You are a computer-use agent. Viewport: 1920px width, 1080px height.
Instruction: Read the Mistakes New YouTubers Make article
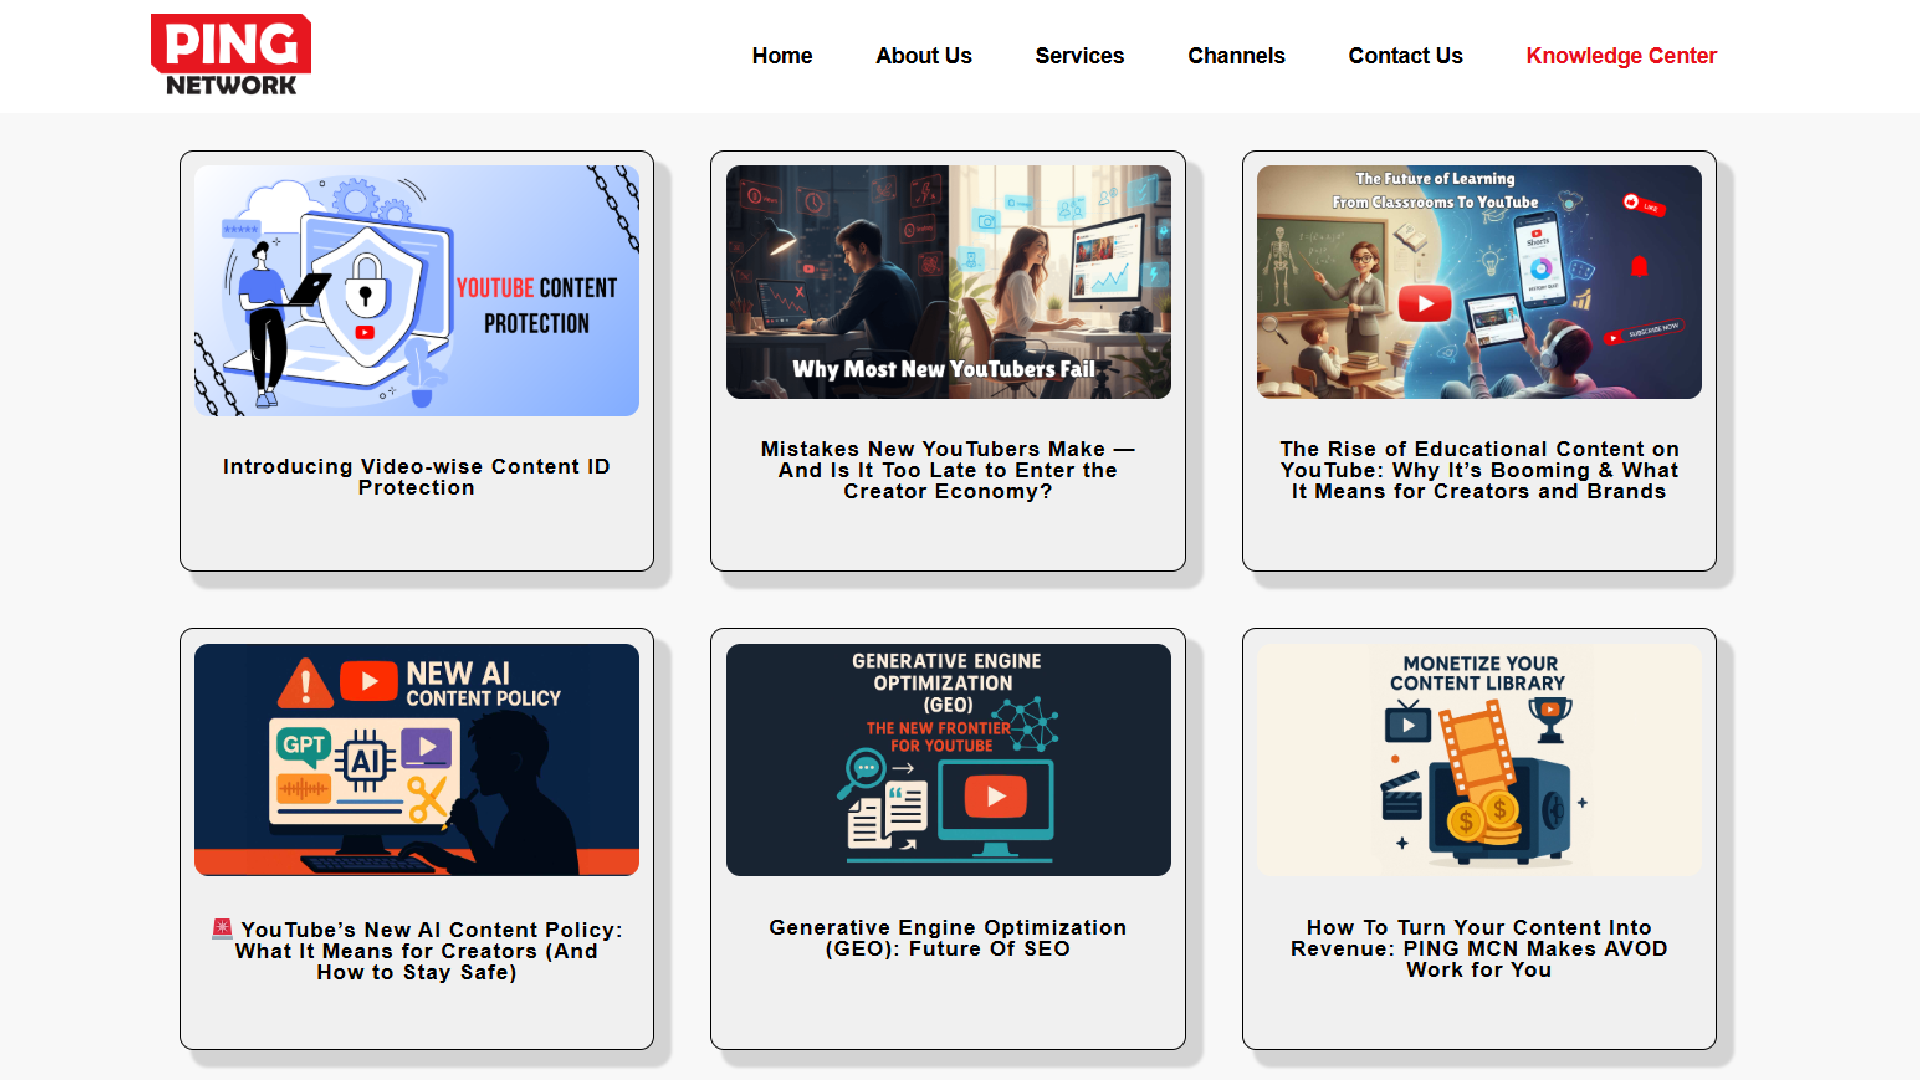948,470
